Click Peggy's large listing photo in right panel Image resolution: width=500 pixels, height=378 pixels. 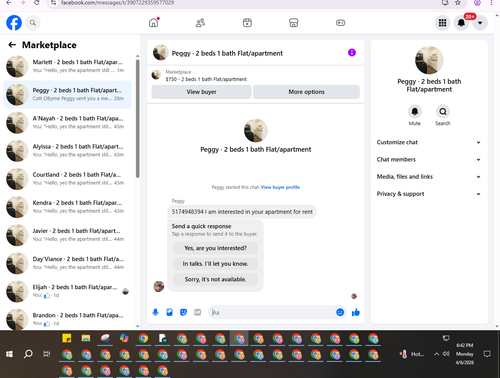click(429, 60)
